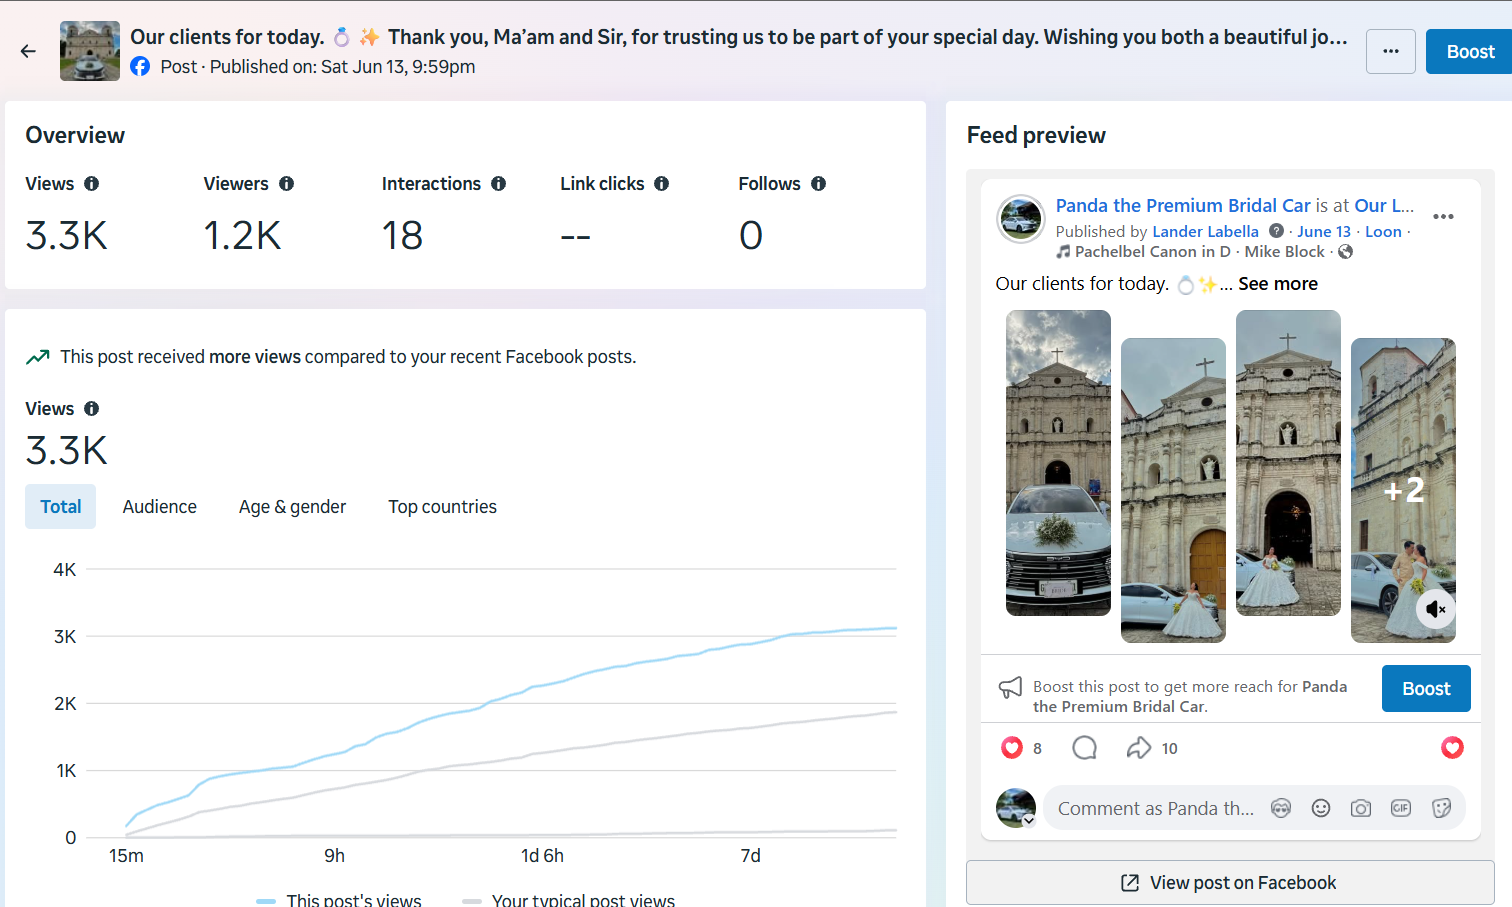
Task: Click the This post's views legend entry
Action: click(x=339, y=900)
